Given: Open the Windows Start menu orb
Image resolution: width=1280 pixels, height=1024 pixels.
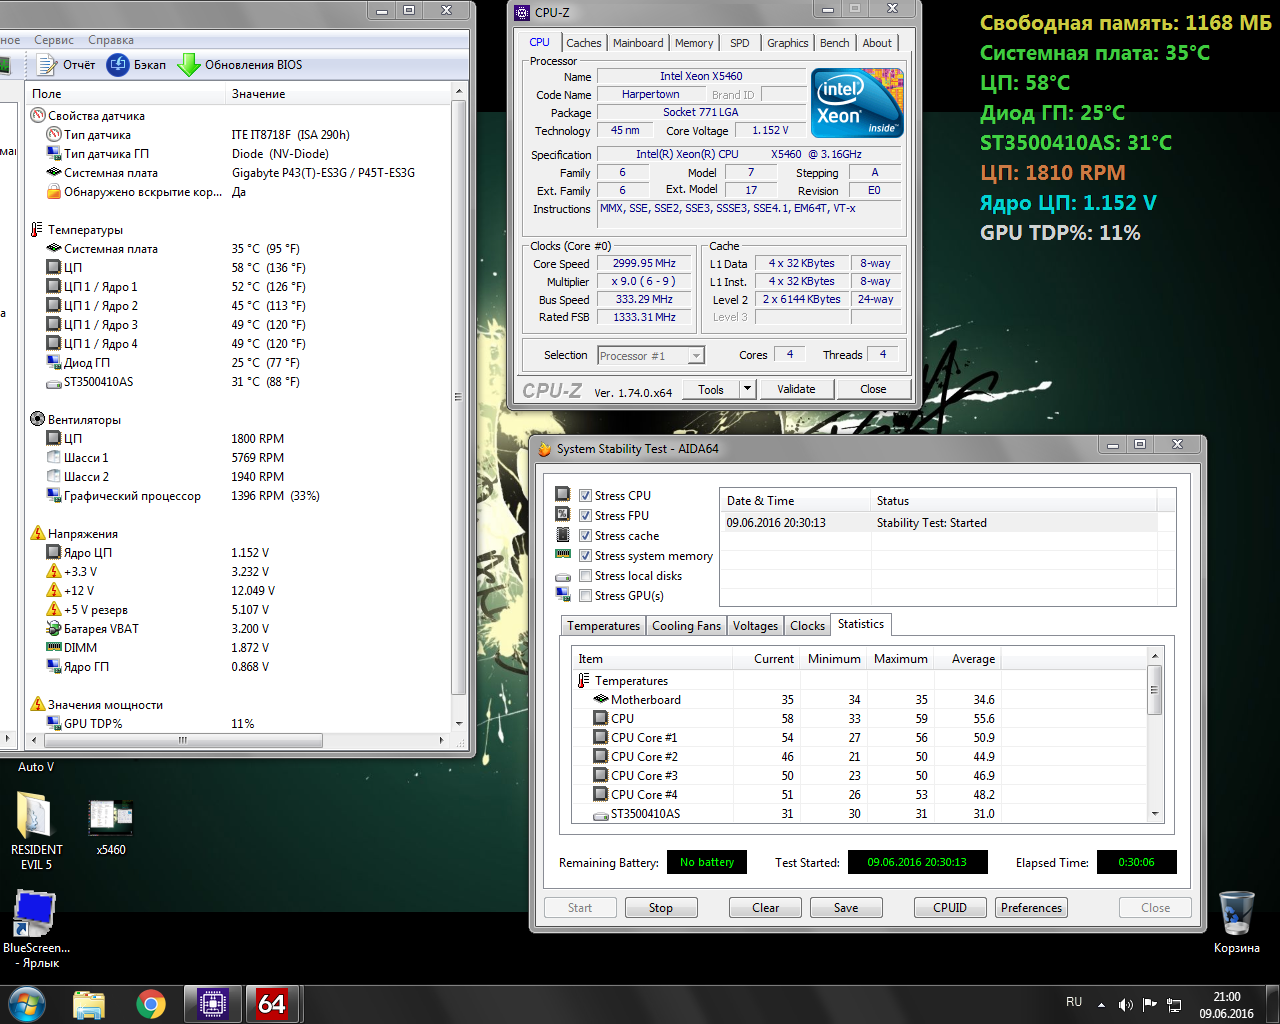Looking at the screenshot, I should (x=27, y=1003).
